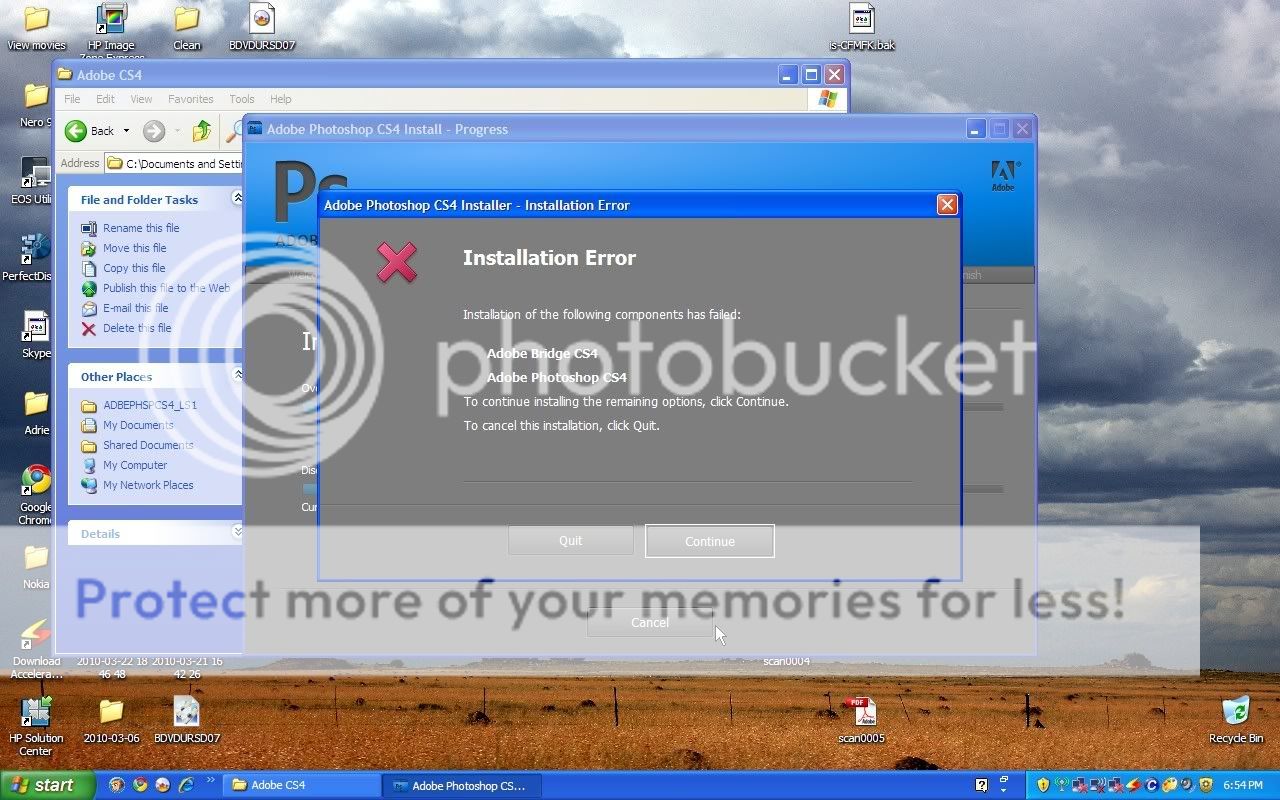Screen dimensions: 1280x800
Task: Expand the Details panel
Action: point(237,532)
